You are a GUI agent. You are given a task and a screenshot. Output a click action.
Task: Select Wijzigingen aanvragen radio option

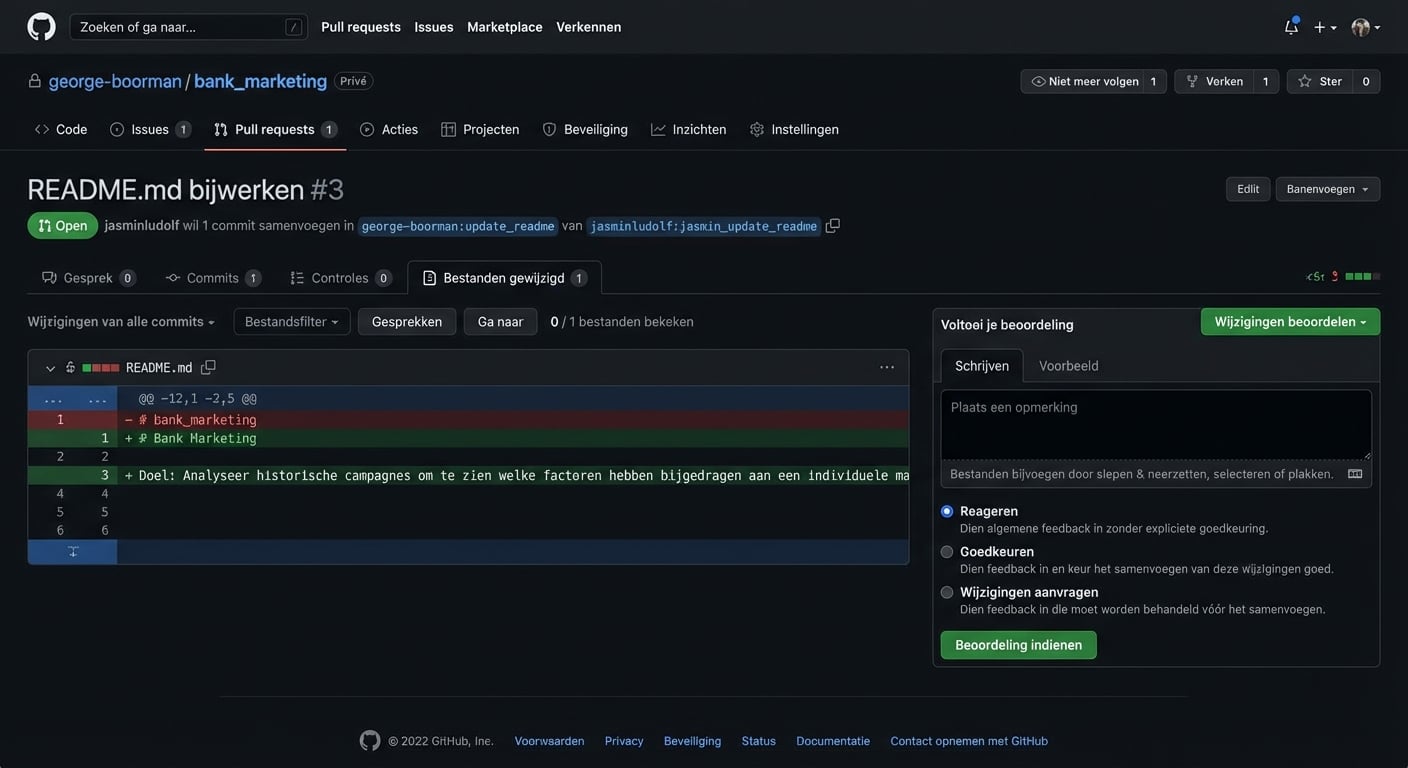947,592
